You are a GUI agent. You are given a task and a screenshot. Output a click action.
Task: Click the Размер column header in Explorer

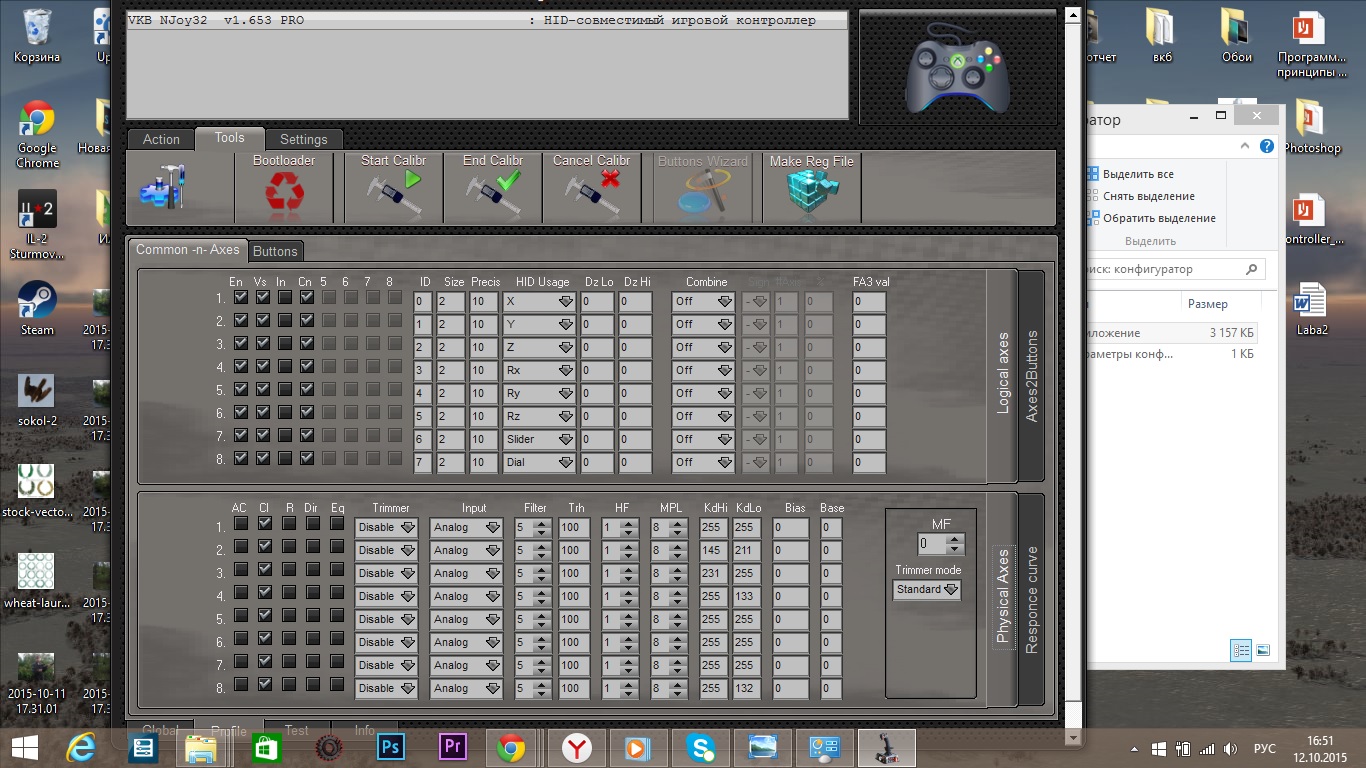pos(1207,304)
